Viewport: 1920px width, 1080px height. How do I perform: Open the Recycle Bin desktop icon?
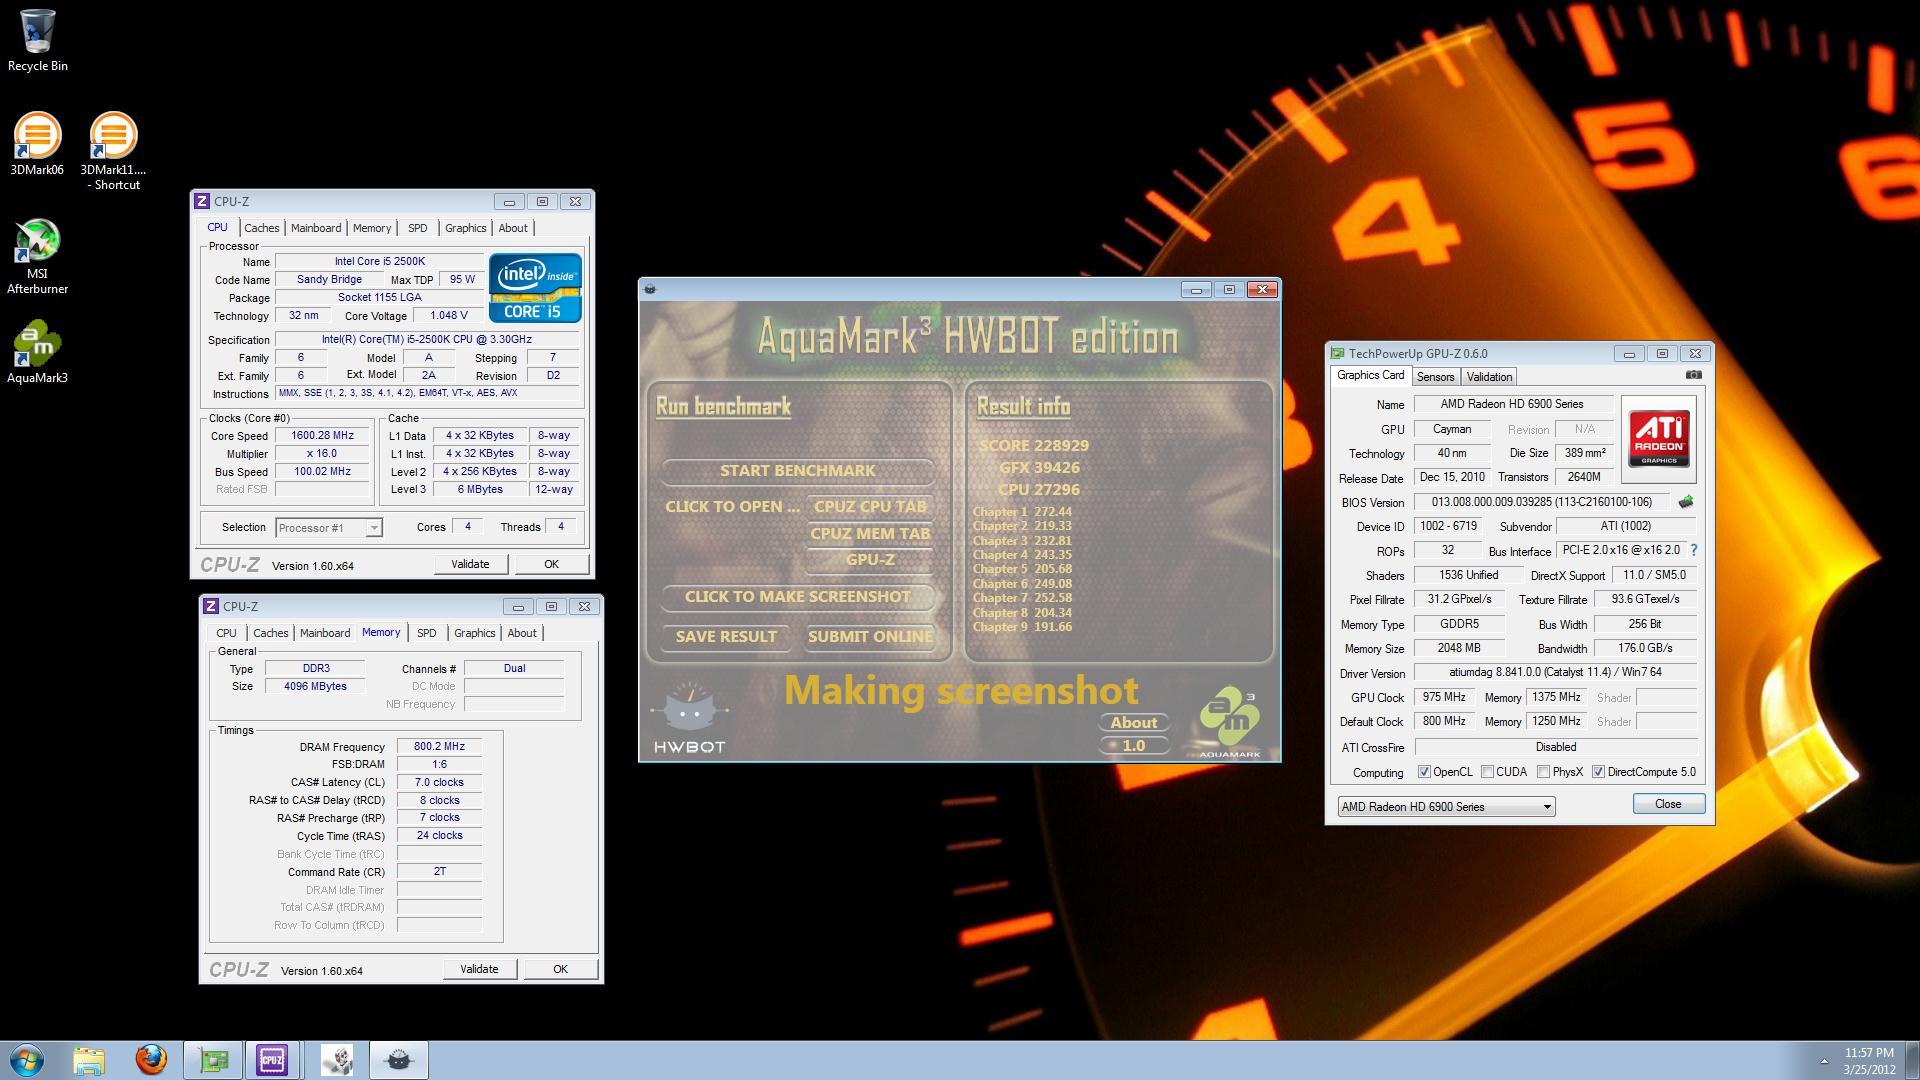click(38, 41)
